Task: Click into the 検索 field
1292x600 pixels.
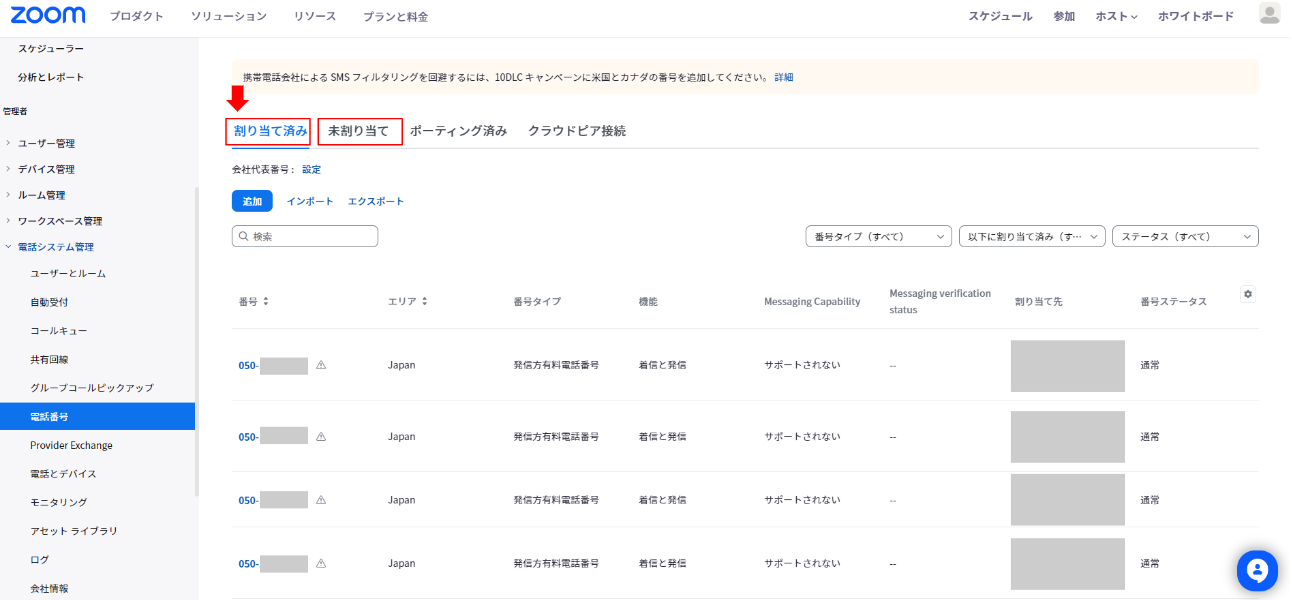Action: pos(305,236)
